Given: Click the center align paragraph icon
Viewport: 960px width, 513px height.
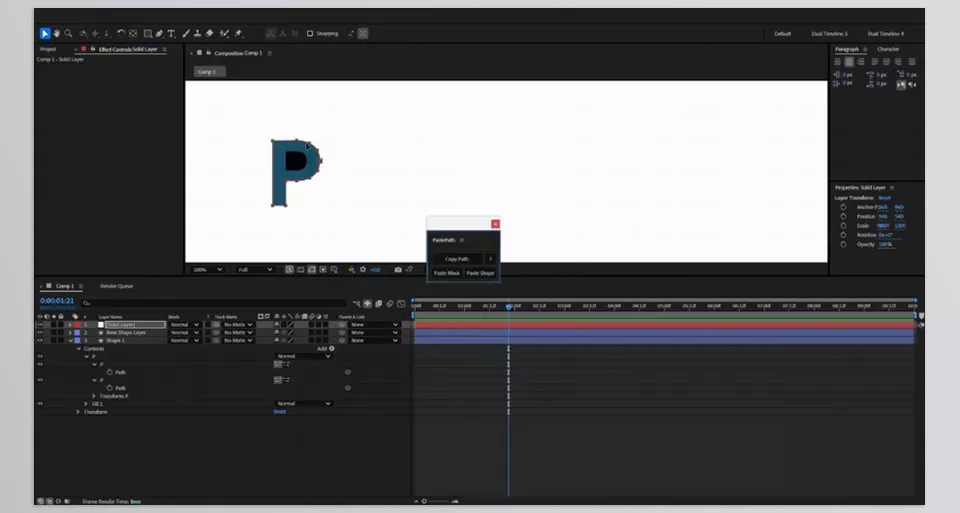Looking at the screenshot, I should [x=849, y=62].
